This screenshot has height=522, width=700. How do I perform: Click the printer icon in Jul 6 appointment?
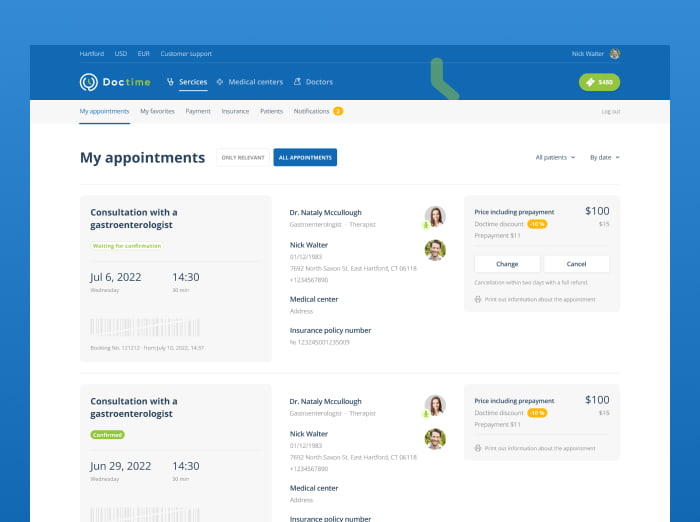[478, 299]
